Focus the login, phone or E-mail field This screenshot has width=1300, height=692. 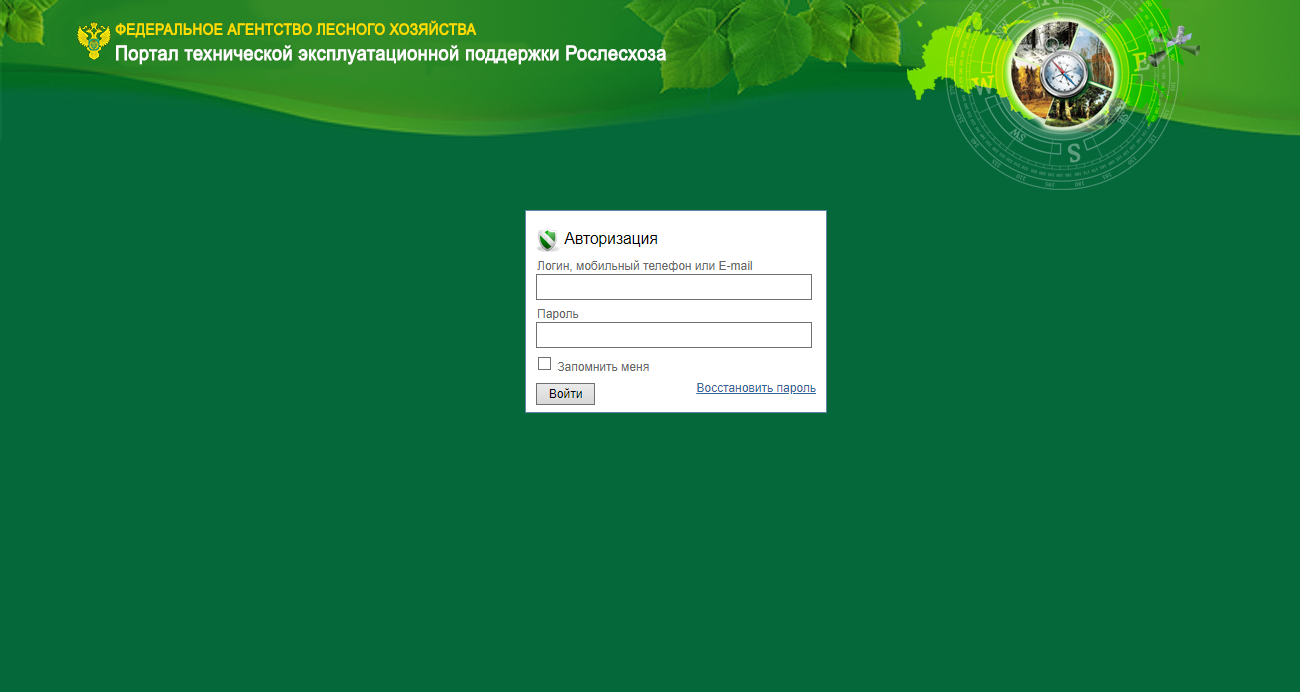coord(674,287)
